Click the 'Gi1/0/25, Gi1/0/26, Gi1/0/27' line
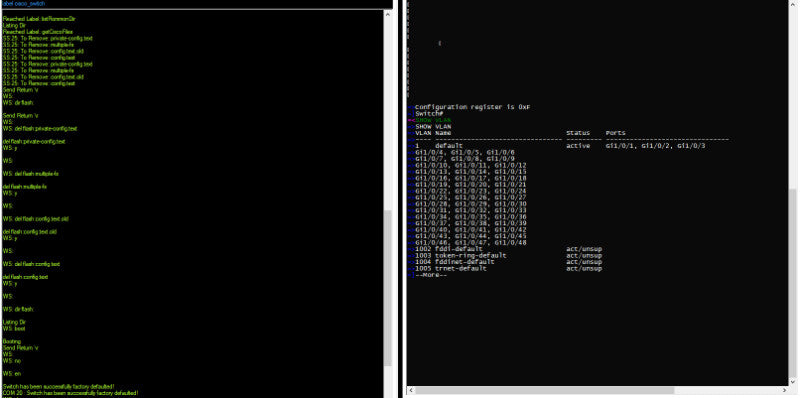Screen dimensions: 800x398 (x=470, y=197)
